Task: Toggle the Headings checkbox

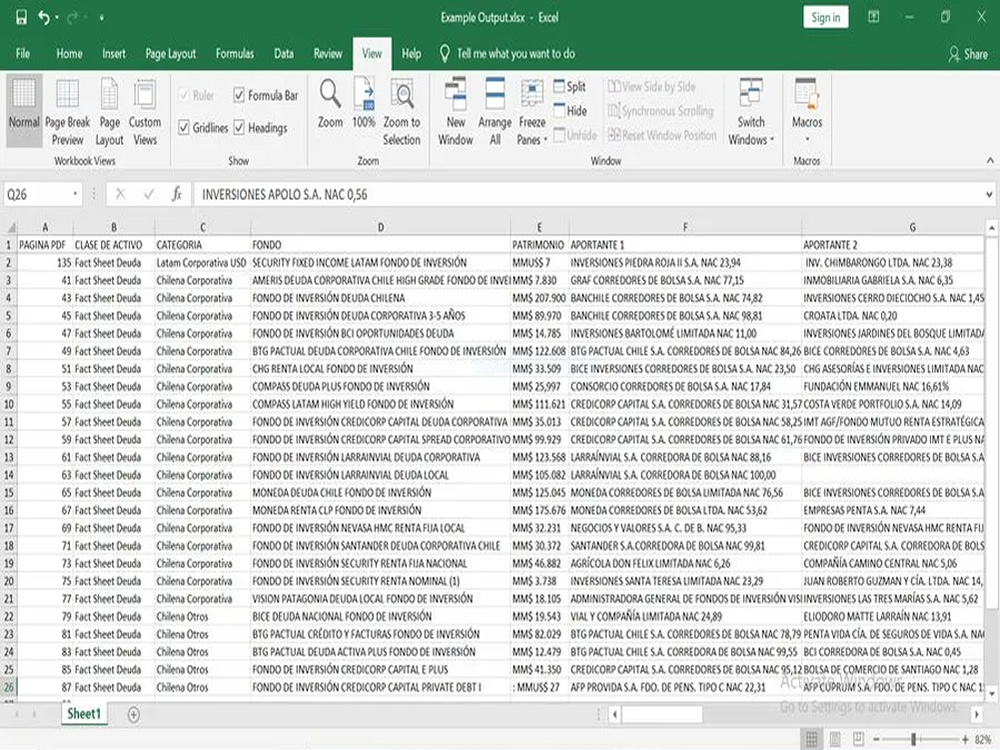Action: [239, 128]
